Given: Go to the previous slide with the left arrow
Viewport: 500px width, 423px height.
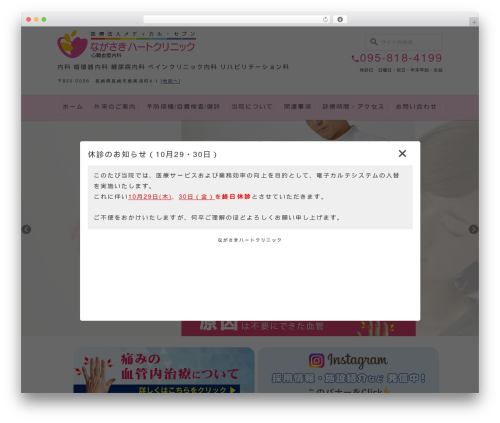Looking at the screenshot, I should pos(26,229).
